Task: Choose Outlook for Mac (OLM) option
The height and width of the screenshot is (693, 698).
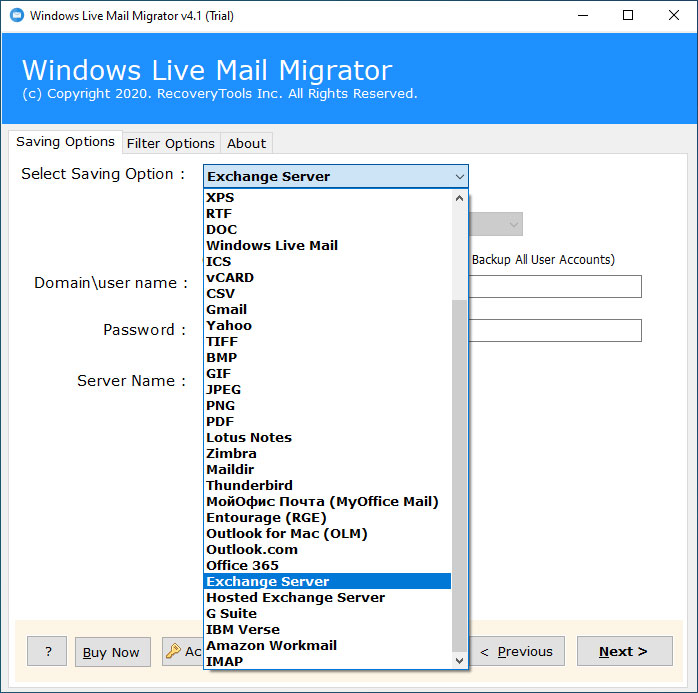Action: [328, 534]
